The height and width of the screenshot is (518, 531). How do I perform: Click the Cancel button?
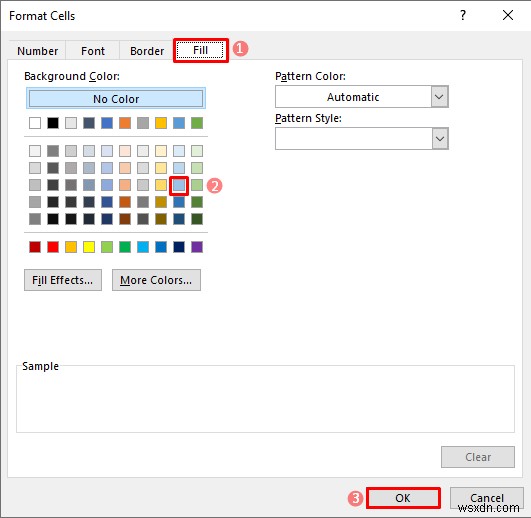(x=487, y=498)
